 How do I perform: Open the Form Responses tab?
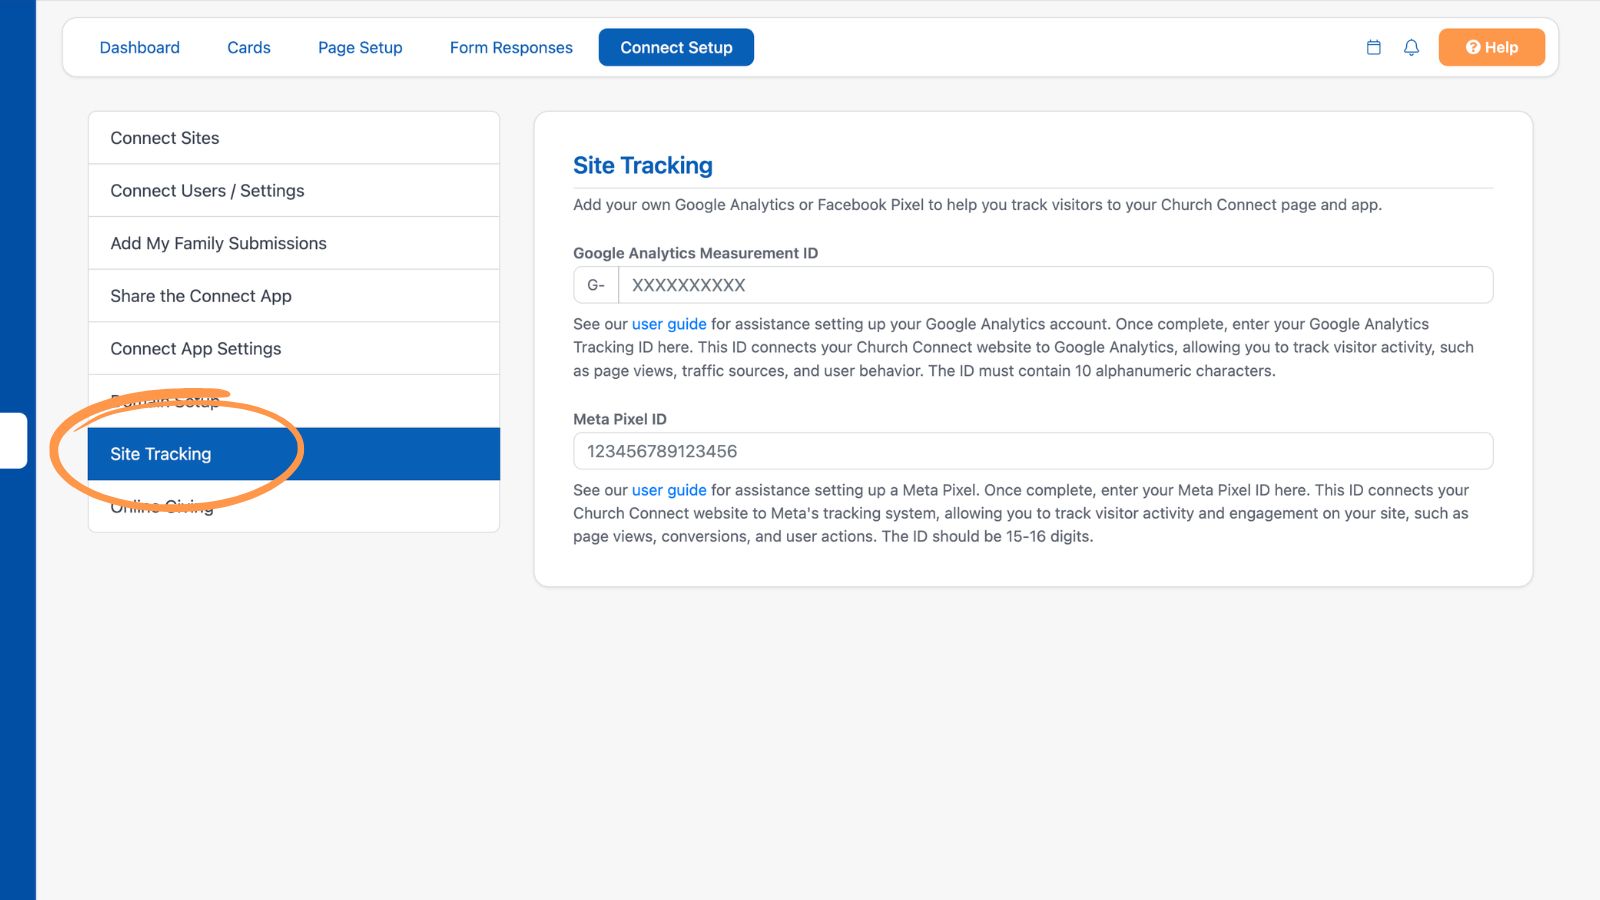click(511, 47)
